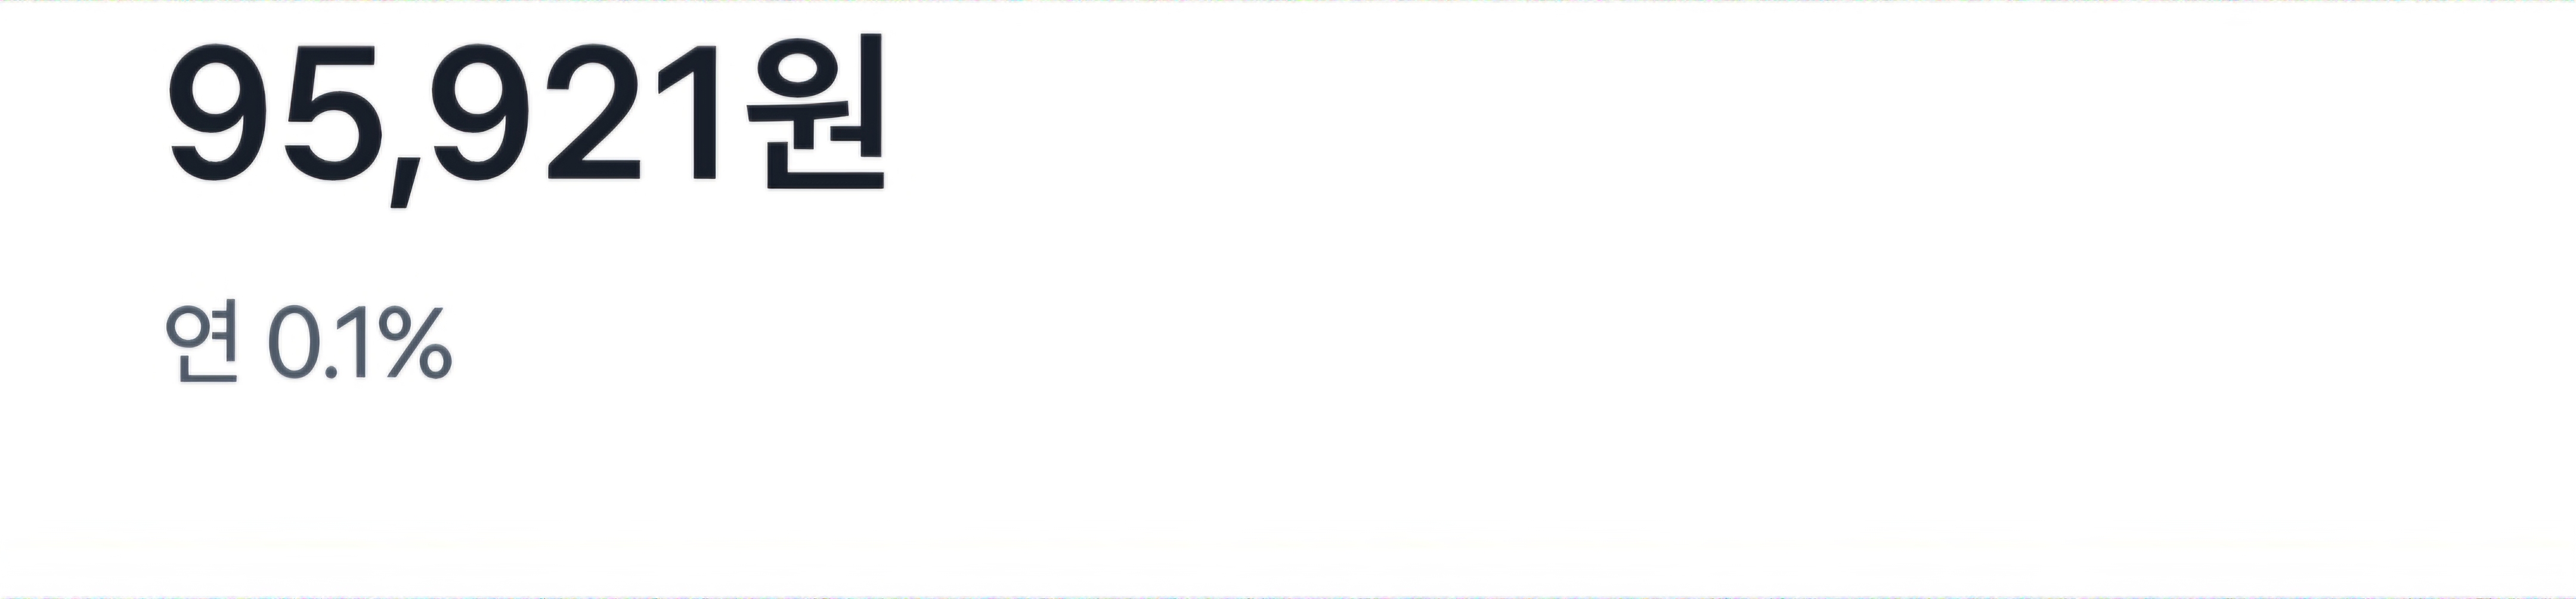Tap the gray yearly rate subtitle
Viewport: 2576px width, 599px height.
coord(309,344)
